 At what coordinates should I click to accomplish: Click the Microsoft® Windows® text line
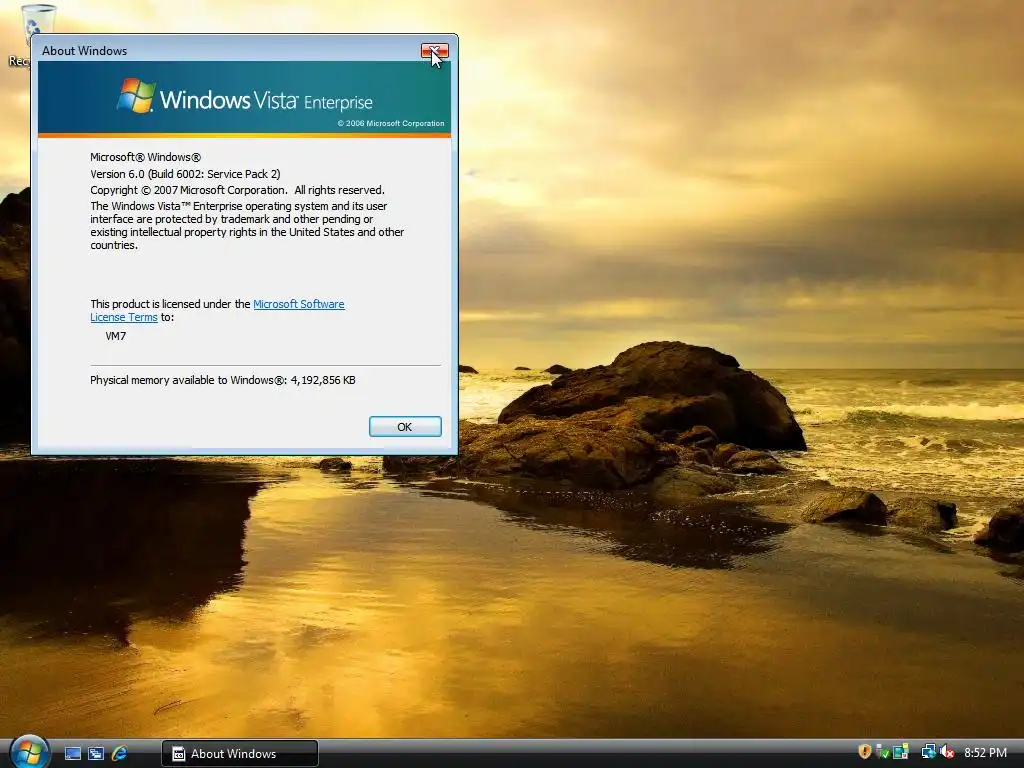point(146,157)
